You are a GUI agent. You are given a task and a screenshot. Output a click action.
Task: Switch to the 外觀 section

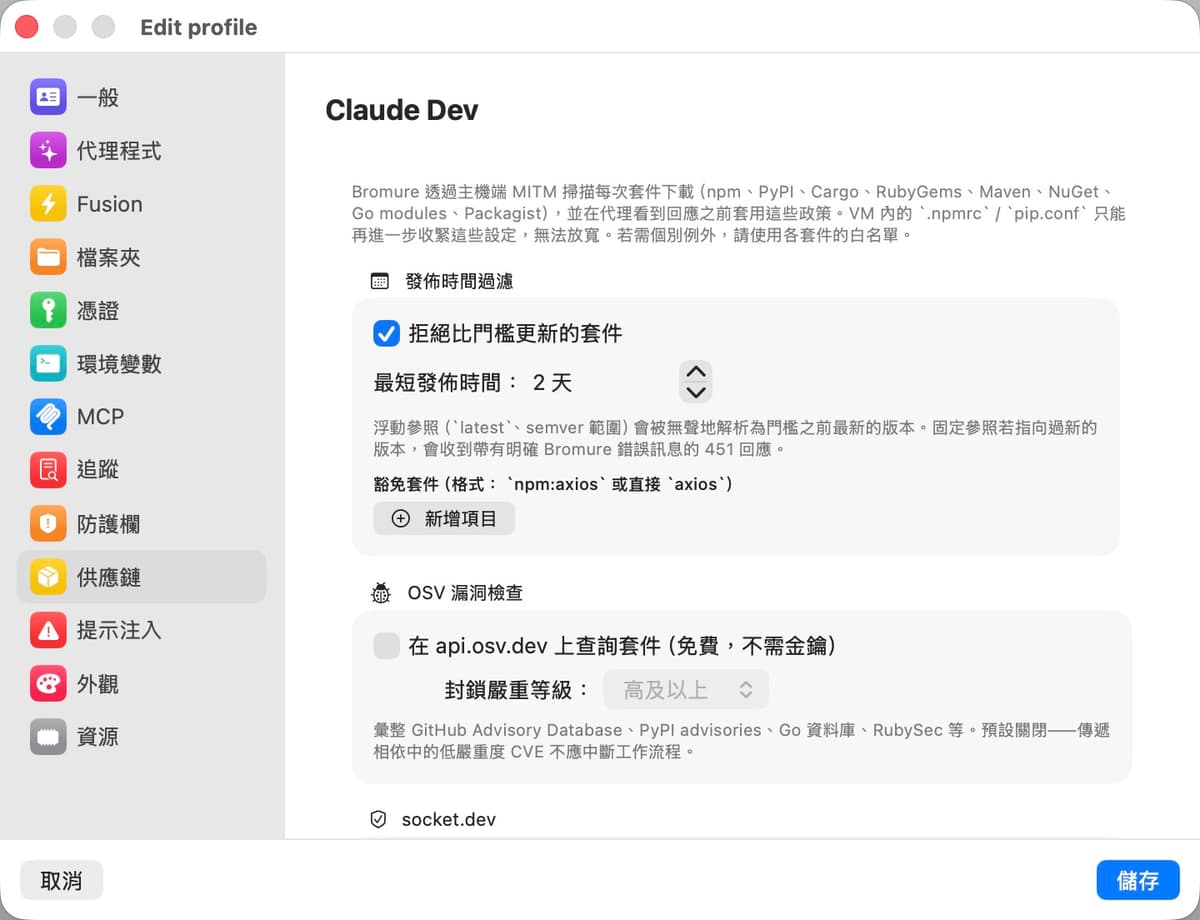pyautogui.click(x=141, y=684)
